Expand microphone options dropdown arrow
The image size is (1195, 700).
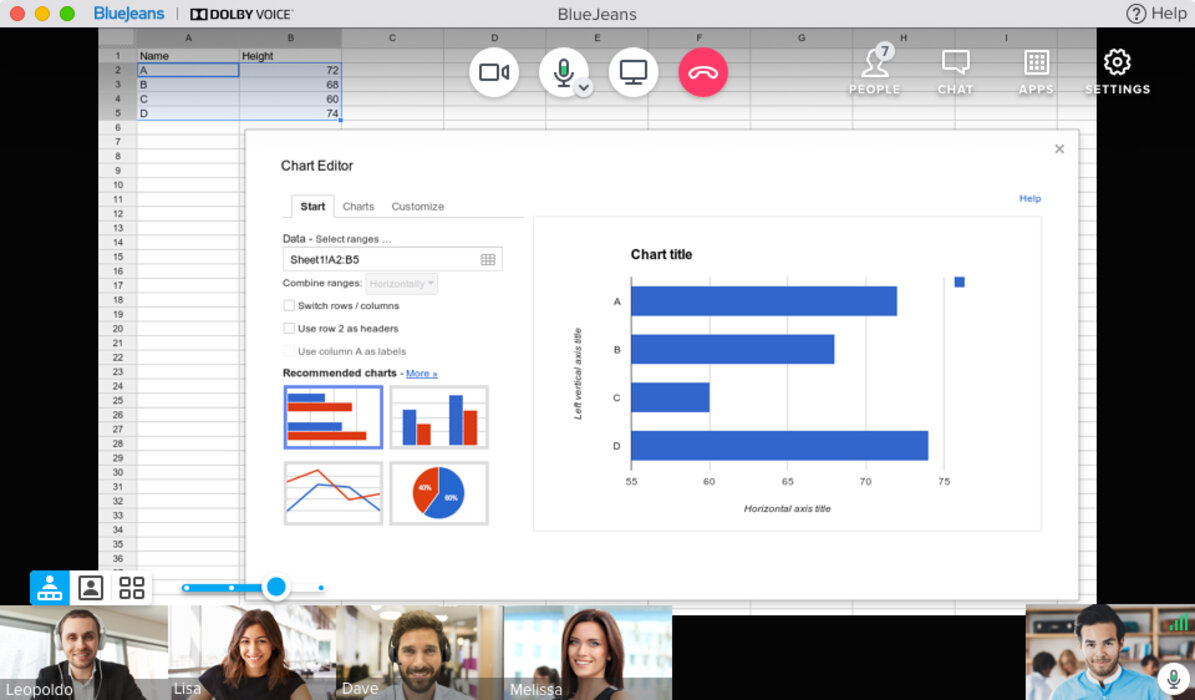[x=584, y=88]
